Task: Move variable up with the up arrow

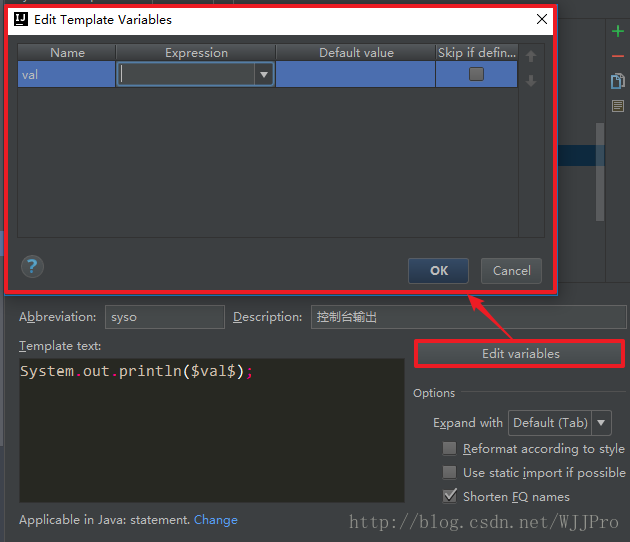Action: pos(531,57)
